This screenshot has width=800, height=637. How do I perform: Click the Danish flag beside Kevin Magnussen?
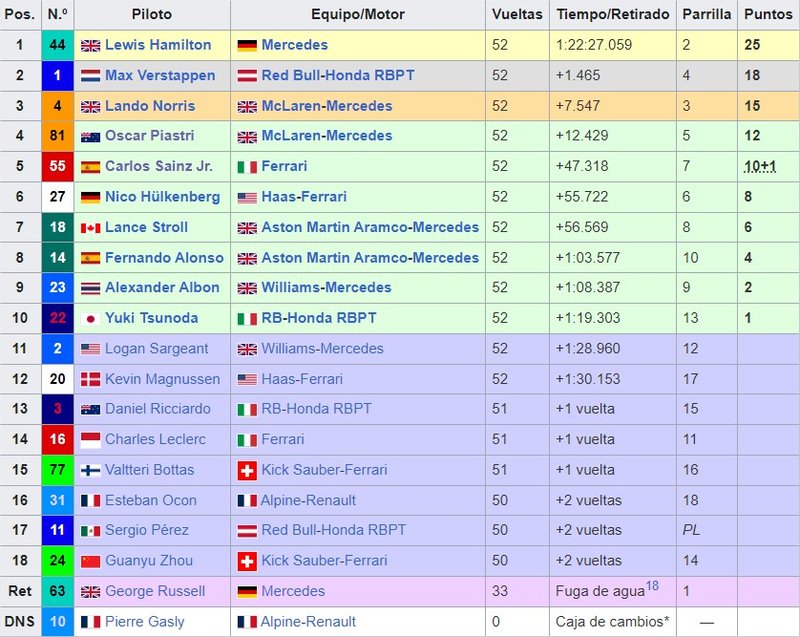click(90, 379)
